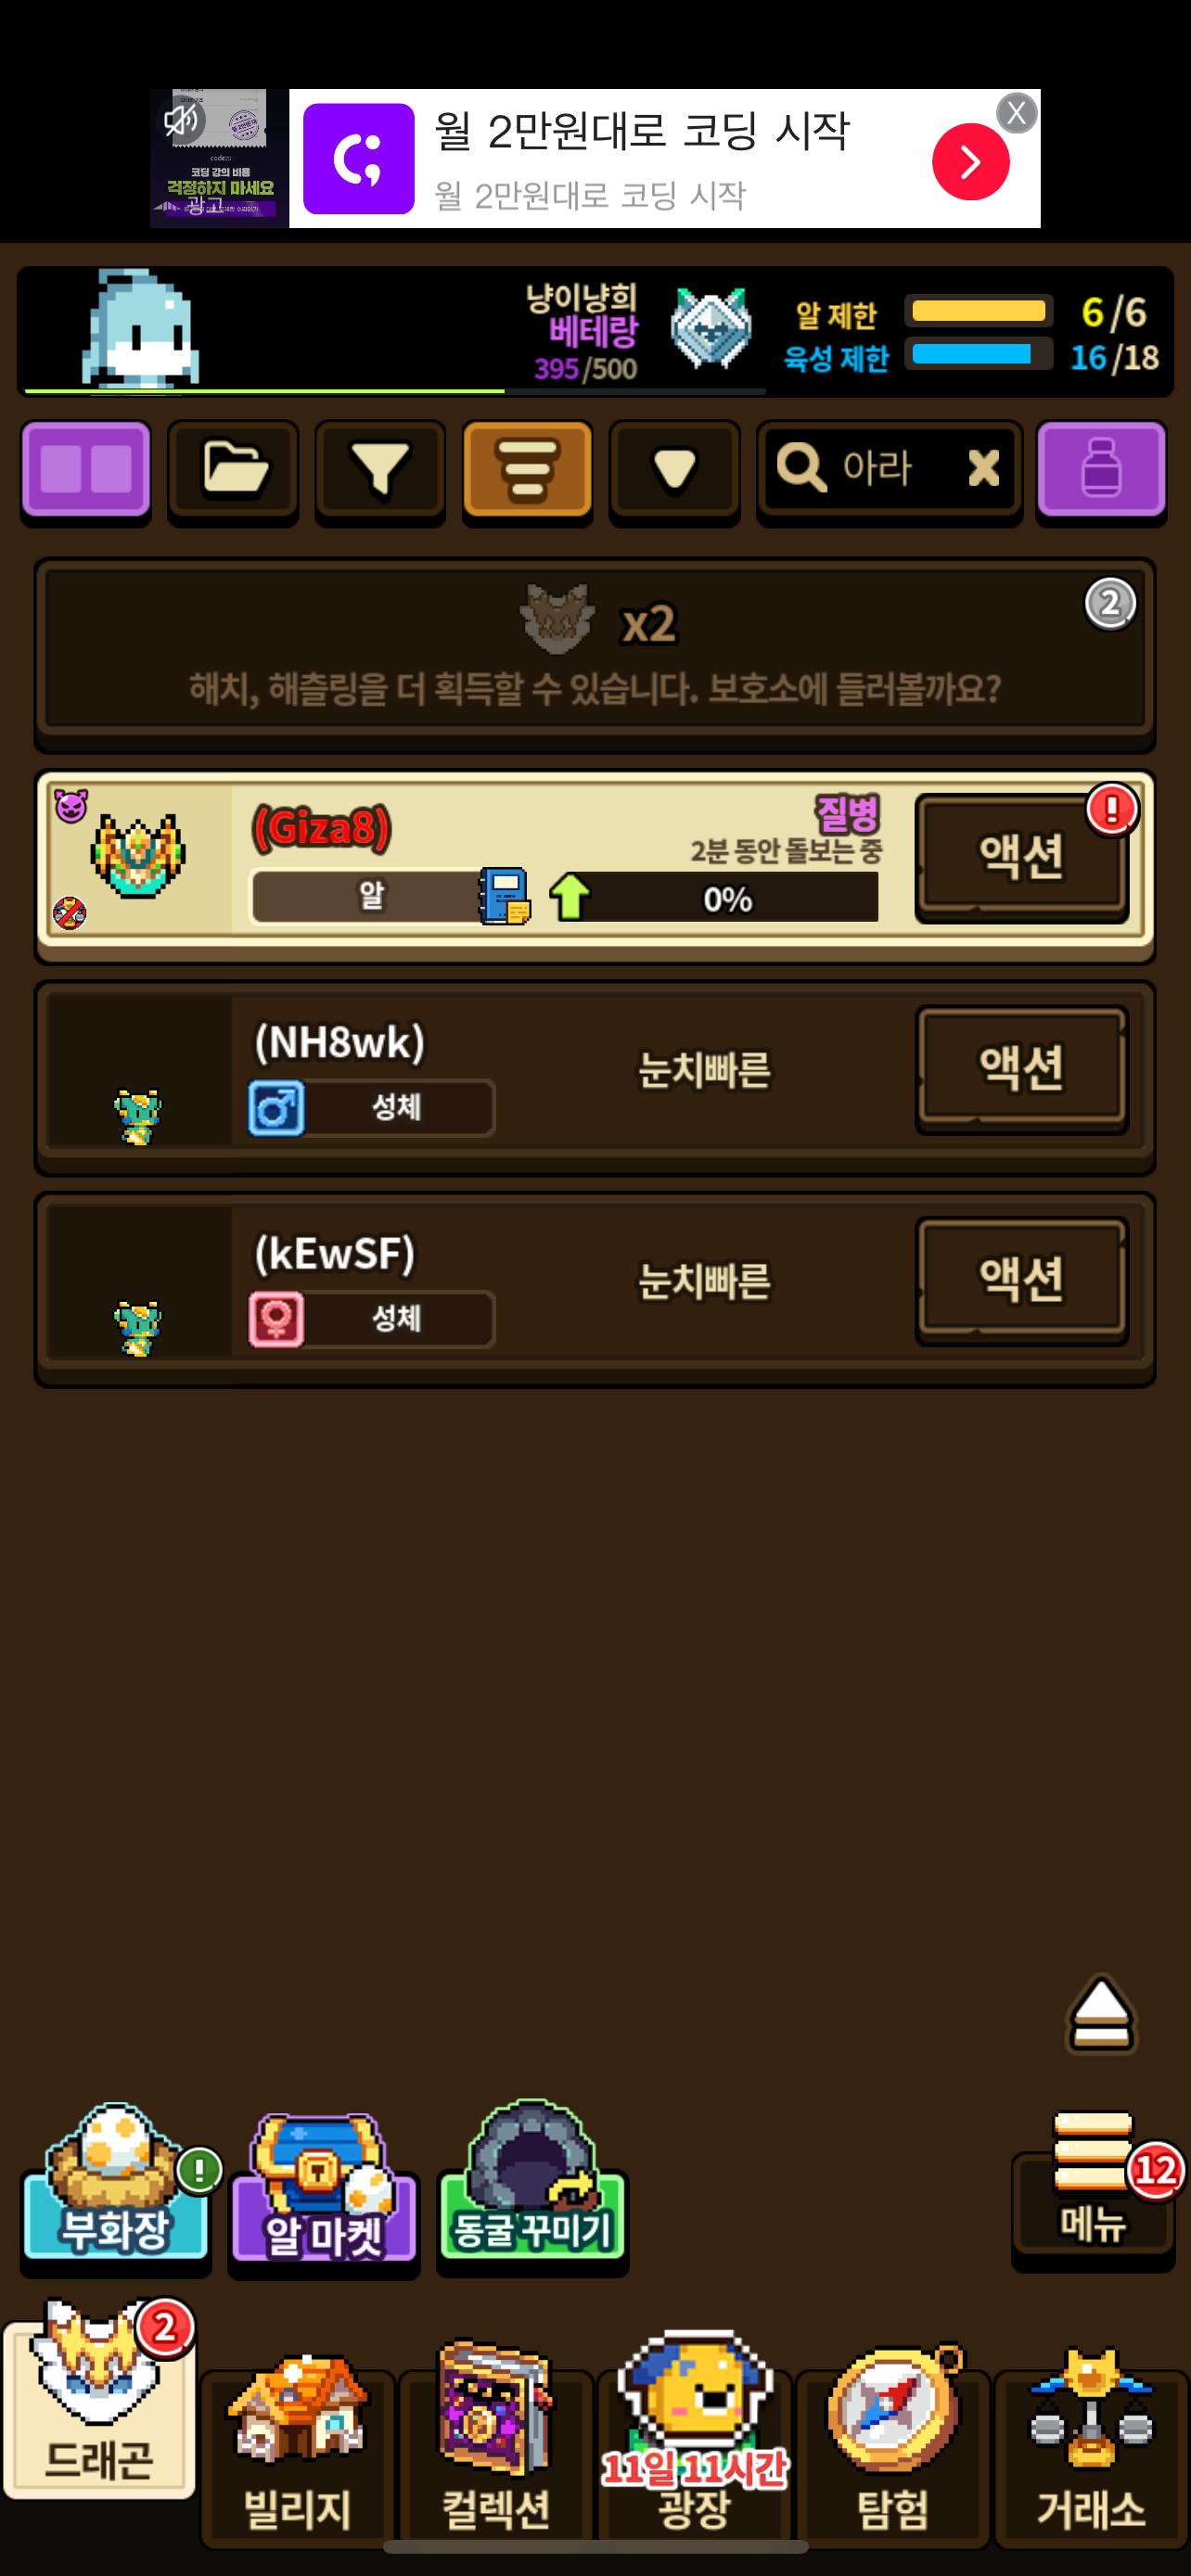Mute toggle on the ad video

coord(183,122)
